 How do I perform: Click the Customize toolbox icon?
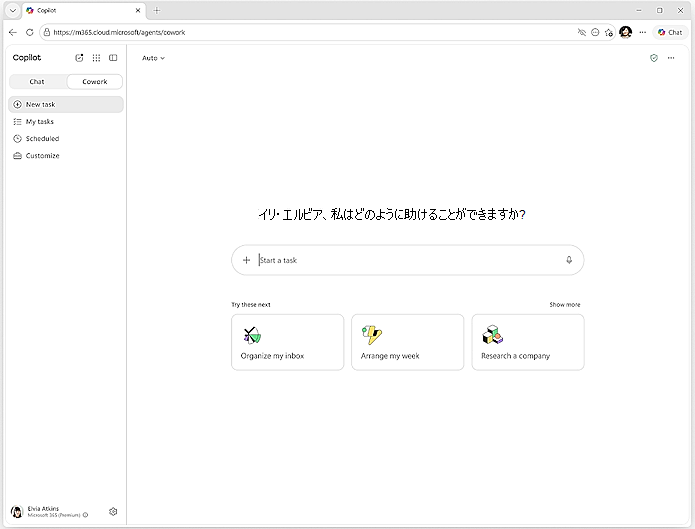17,156
